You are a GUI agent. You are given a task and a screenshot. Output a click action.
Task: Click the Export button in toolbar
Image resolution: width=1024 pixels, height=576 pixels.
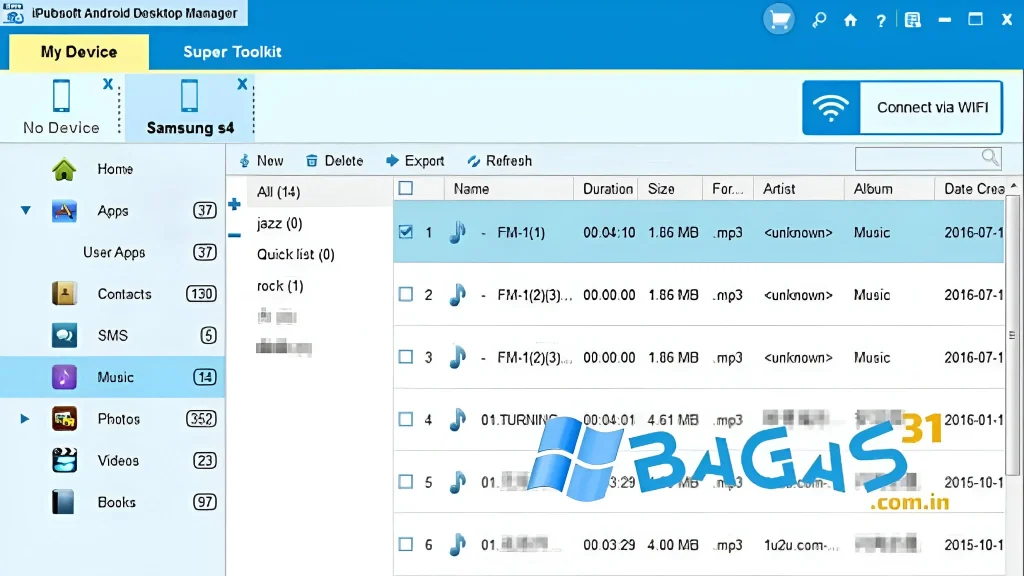(415, 161)
